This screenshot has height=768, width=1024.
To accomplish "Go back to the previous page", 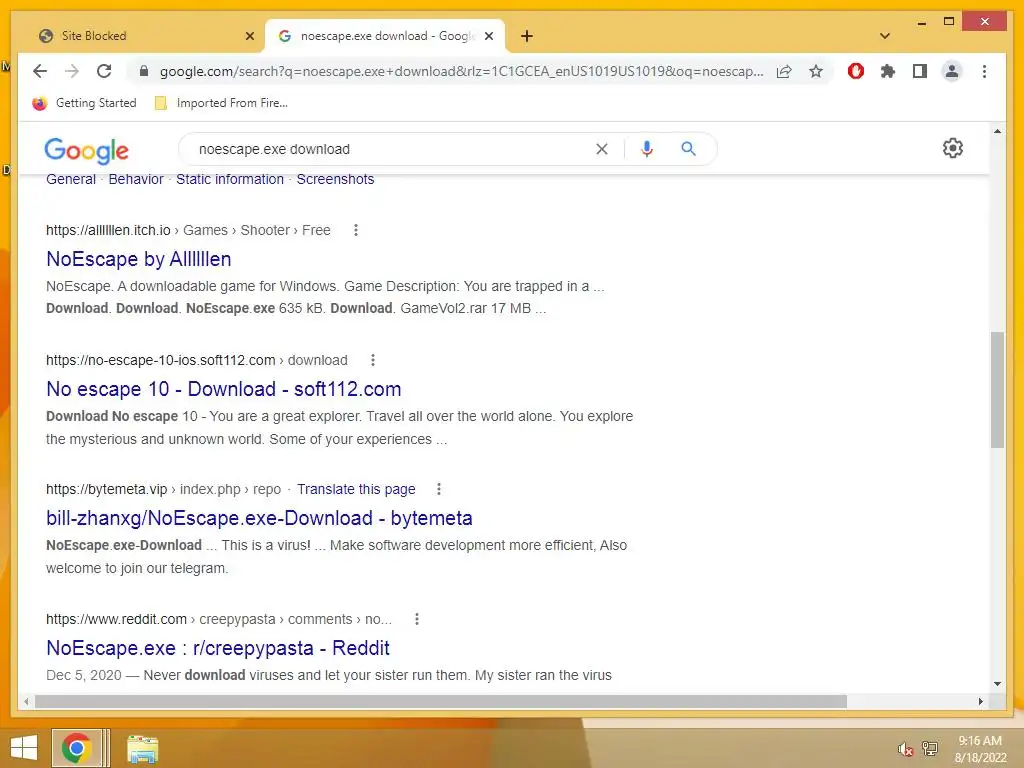I will pyautogui.click(x=40, y=71).
